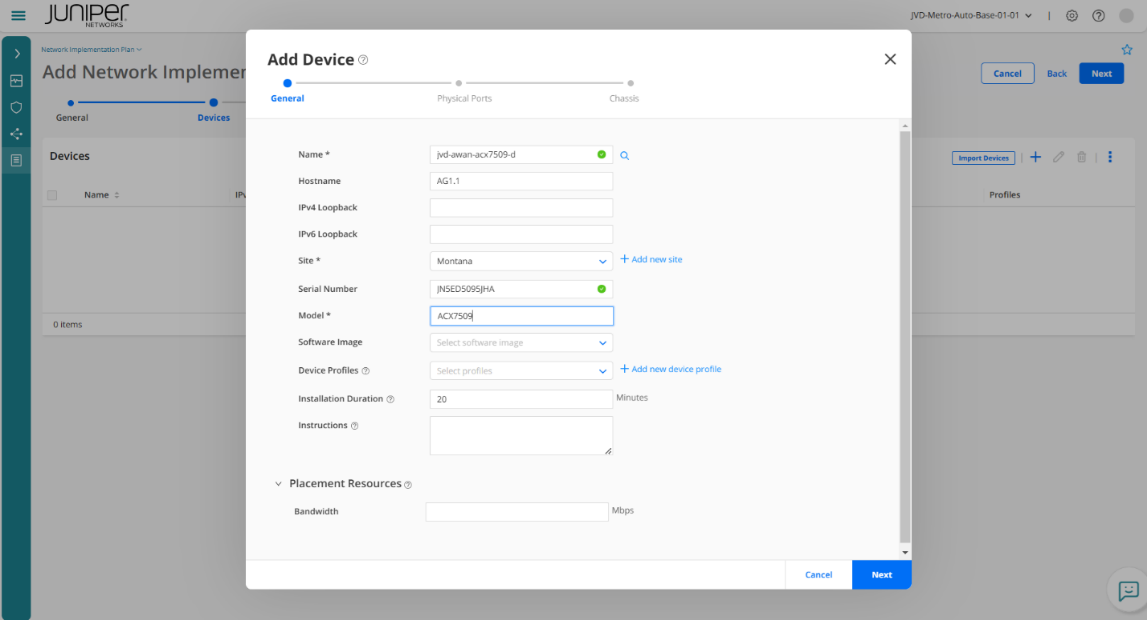Click the add device plus icon

pos(1035,157)
